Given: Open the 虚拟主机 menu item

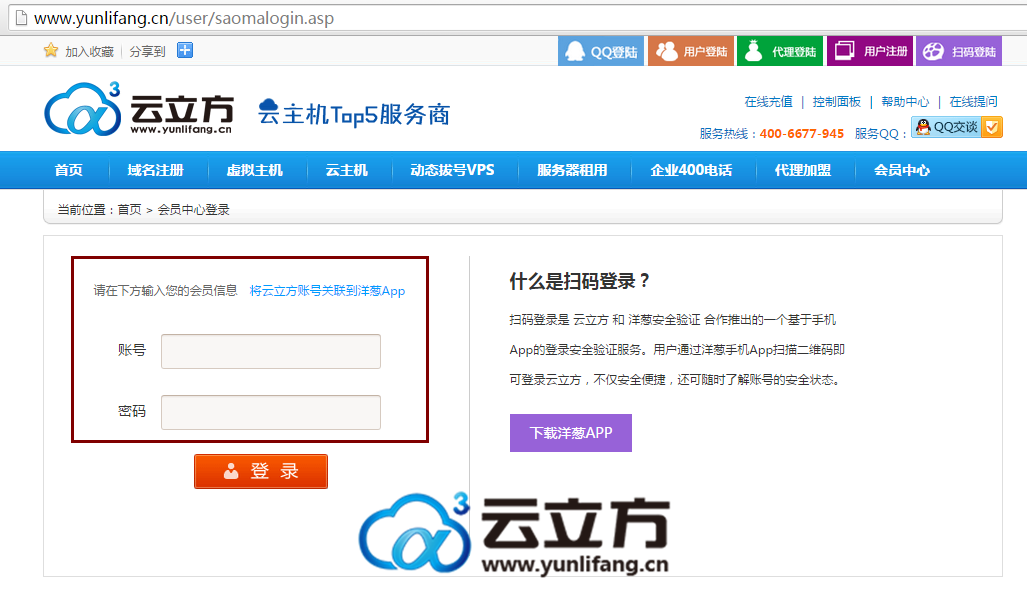Looking at the screenshot, I should (255, 170).
